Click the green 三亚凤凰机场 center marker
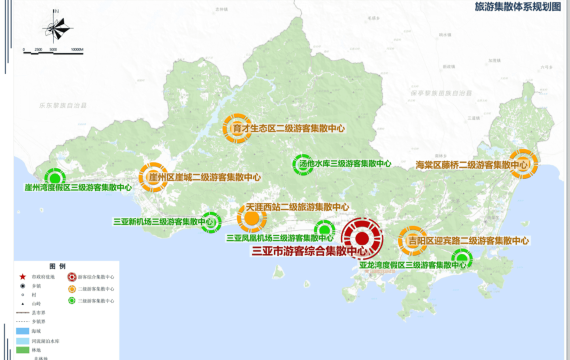 (x=324, y=230)
